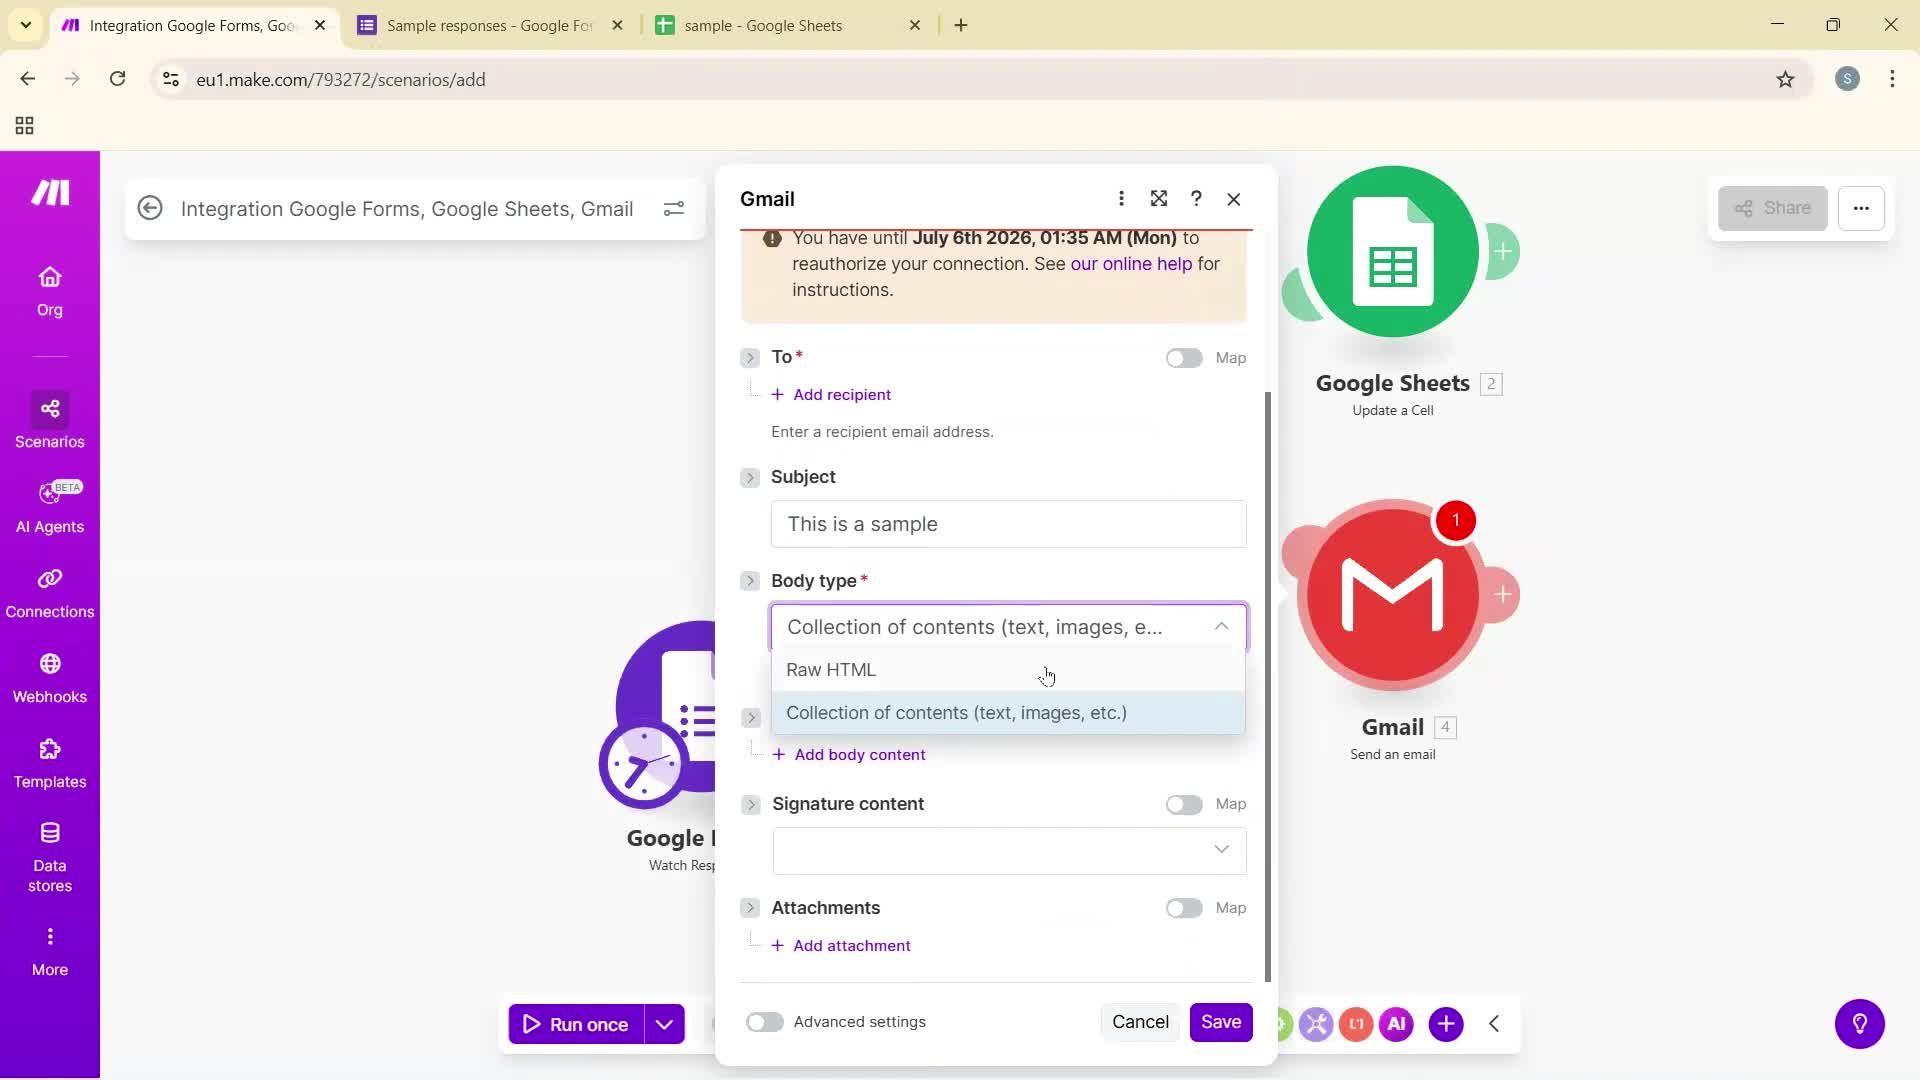
Task: Open the Gmail module options menu
Action: tap(1121, 198)
